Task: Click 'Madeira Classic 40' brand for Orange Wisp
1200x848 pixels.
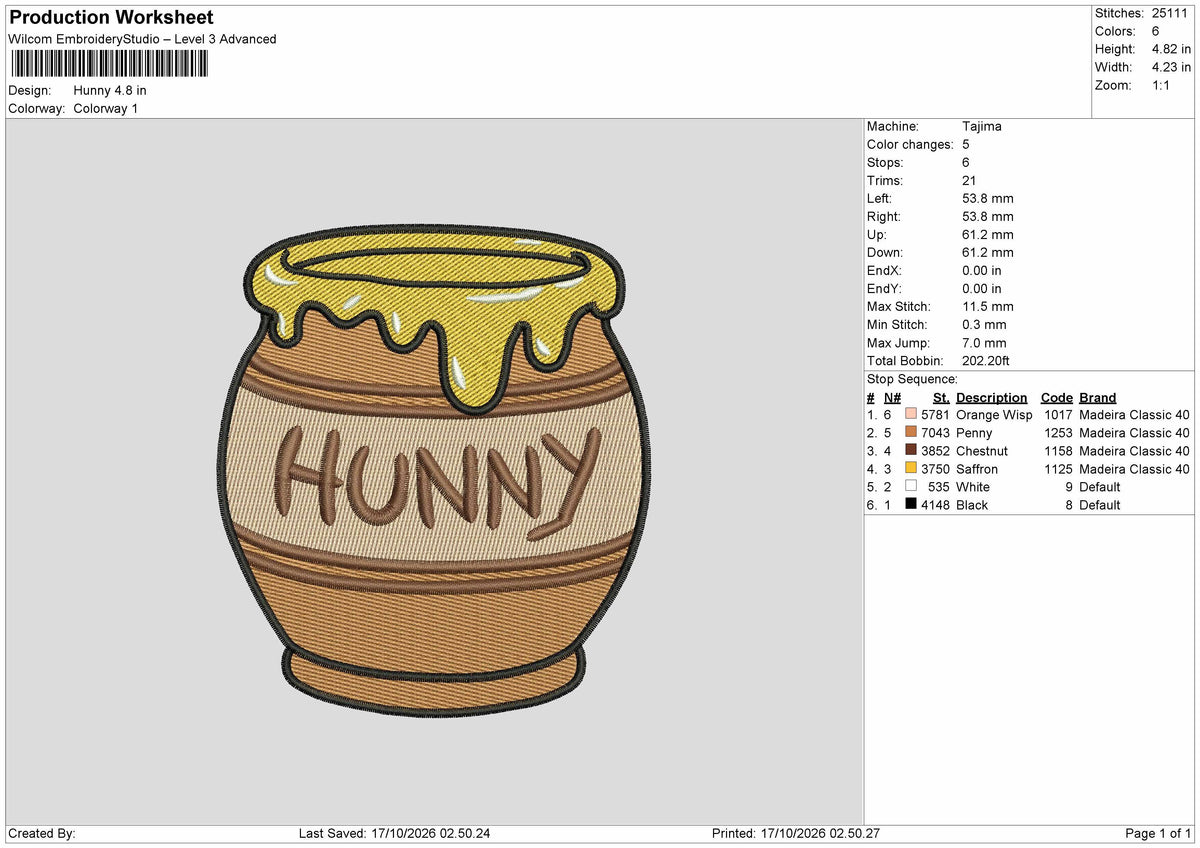Action: click(x=1134, y=414)
